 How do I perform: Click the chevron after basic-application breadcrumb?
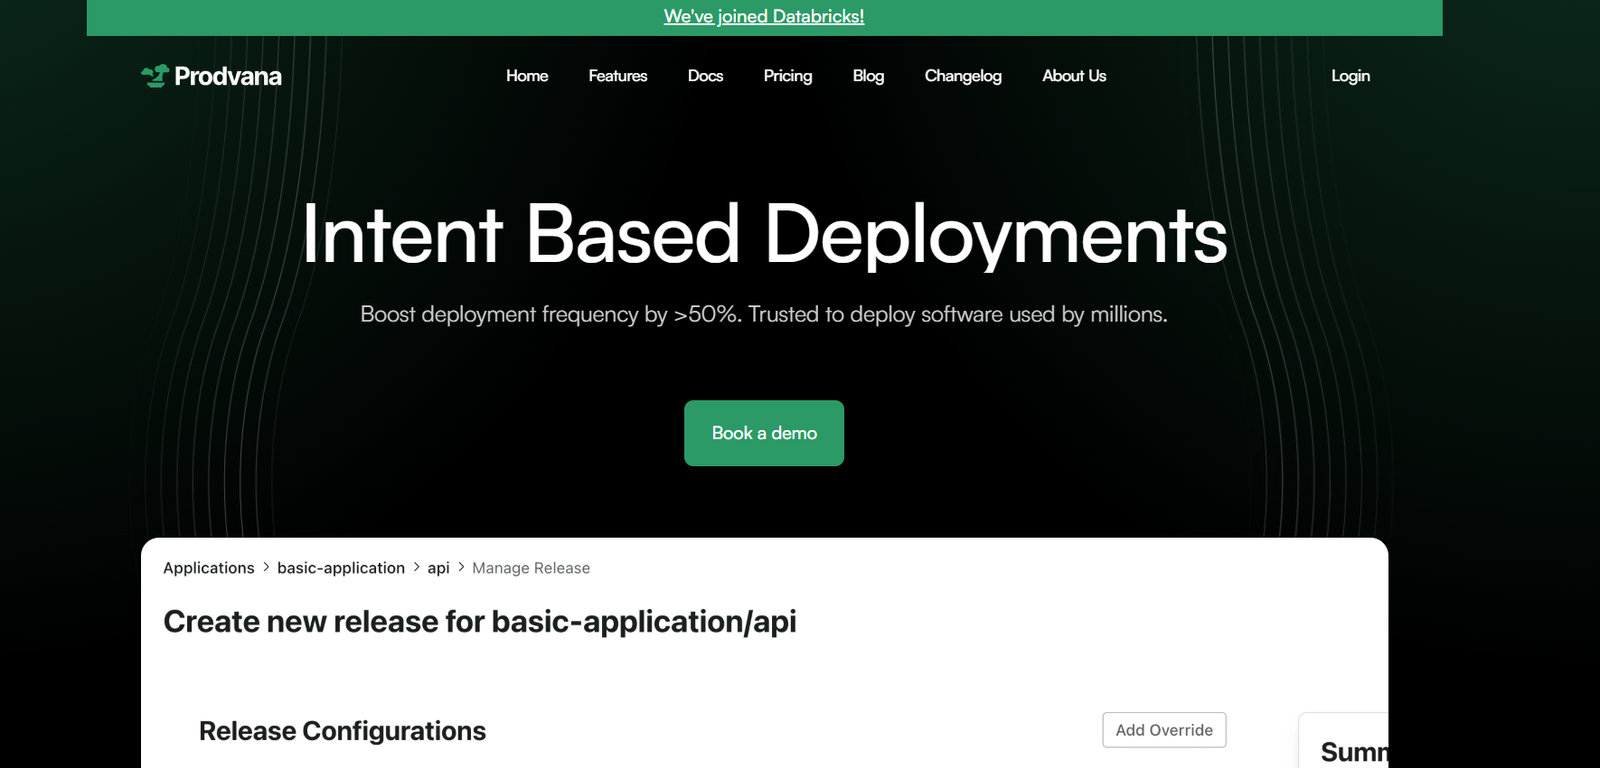point(416,567)
